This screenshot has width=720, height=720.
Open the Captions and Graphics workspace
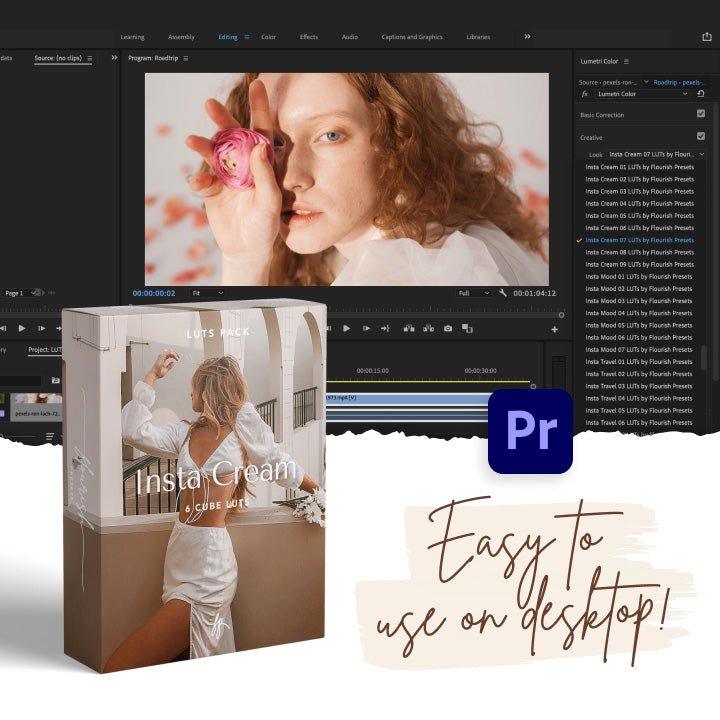tap(411, 37)
